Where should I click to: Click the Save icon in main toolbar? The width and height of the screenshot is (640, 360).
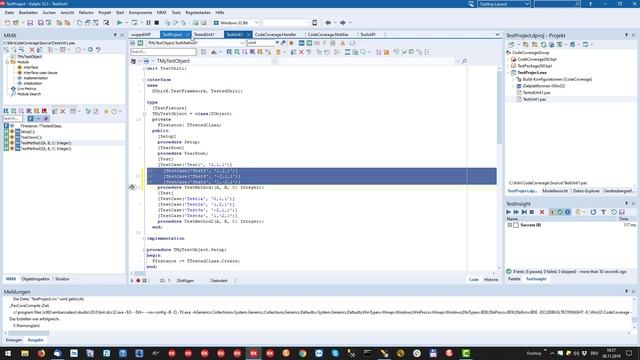(30, 23)
